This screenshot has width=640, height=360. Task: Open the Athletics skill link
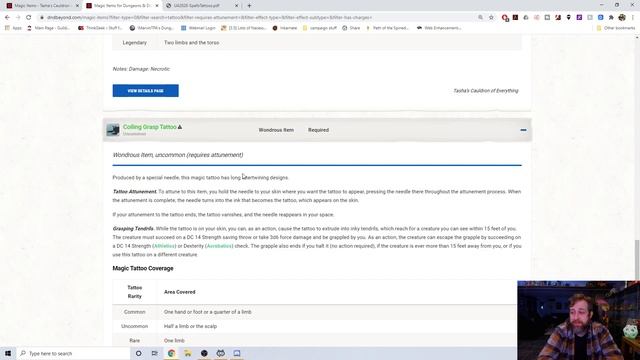click(164, 246)
